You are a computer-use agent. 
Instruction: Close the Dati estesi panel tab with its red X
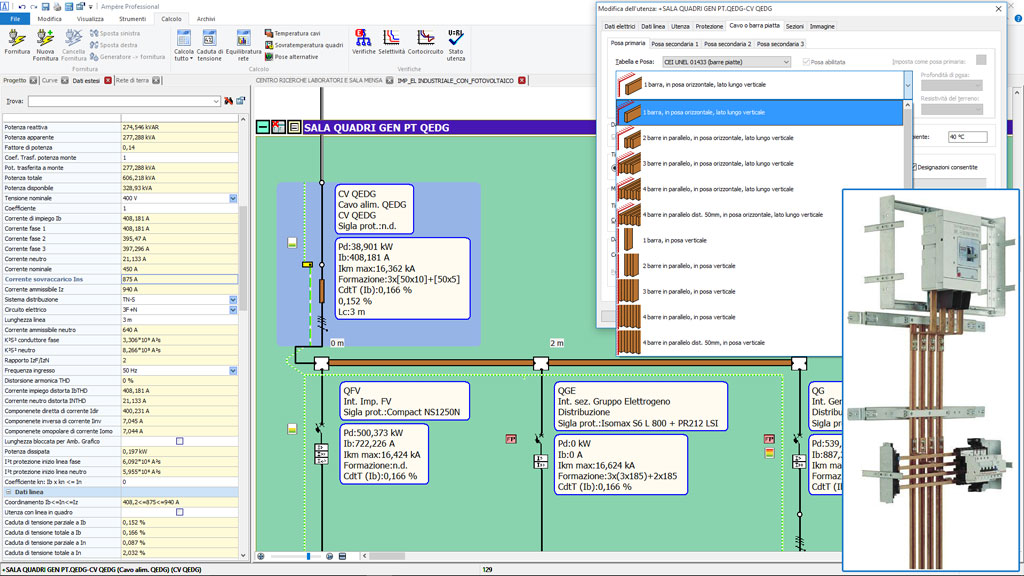click(x=108, y=80)
